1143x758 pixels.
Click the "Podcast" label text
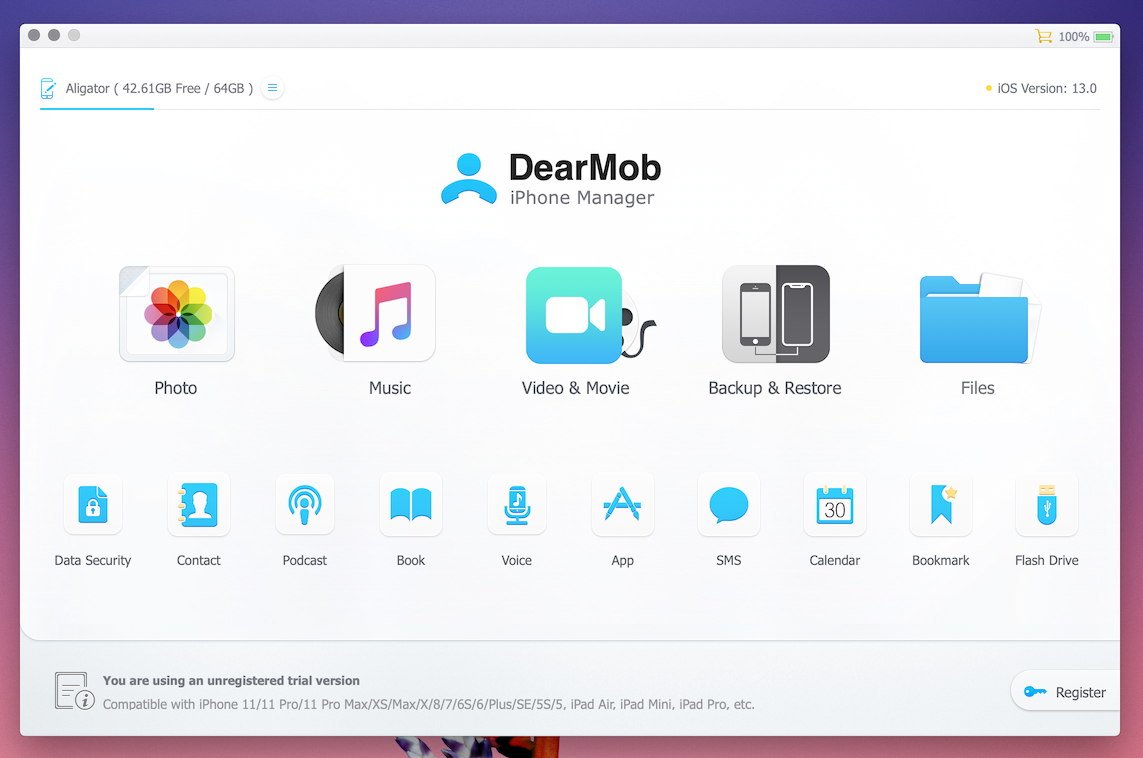click(x=305, y=560)
